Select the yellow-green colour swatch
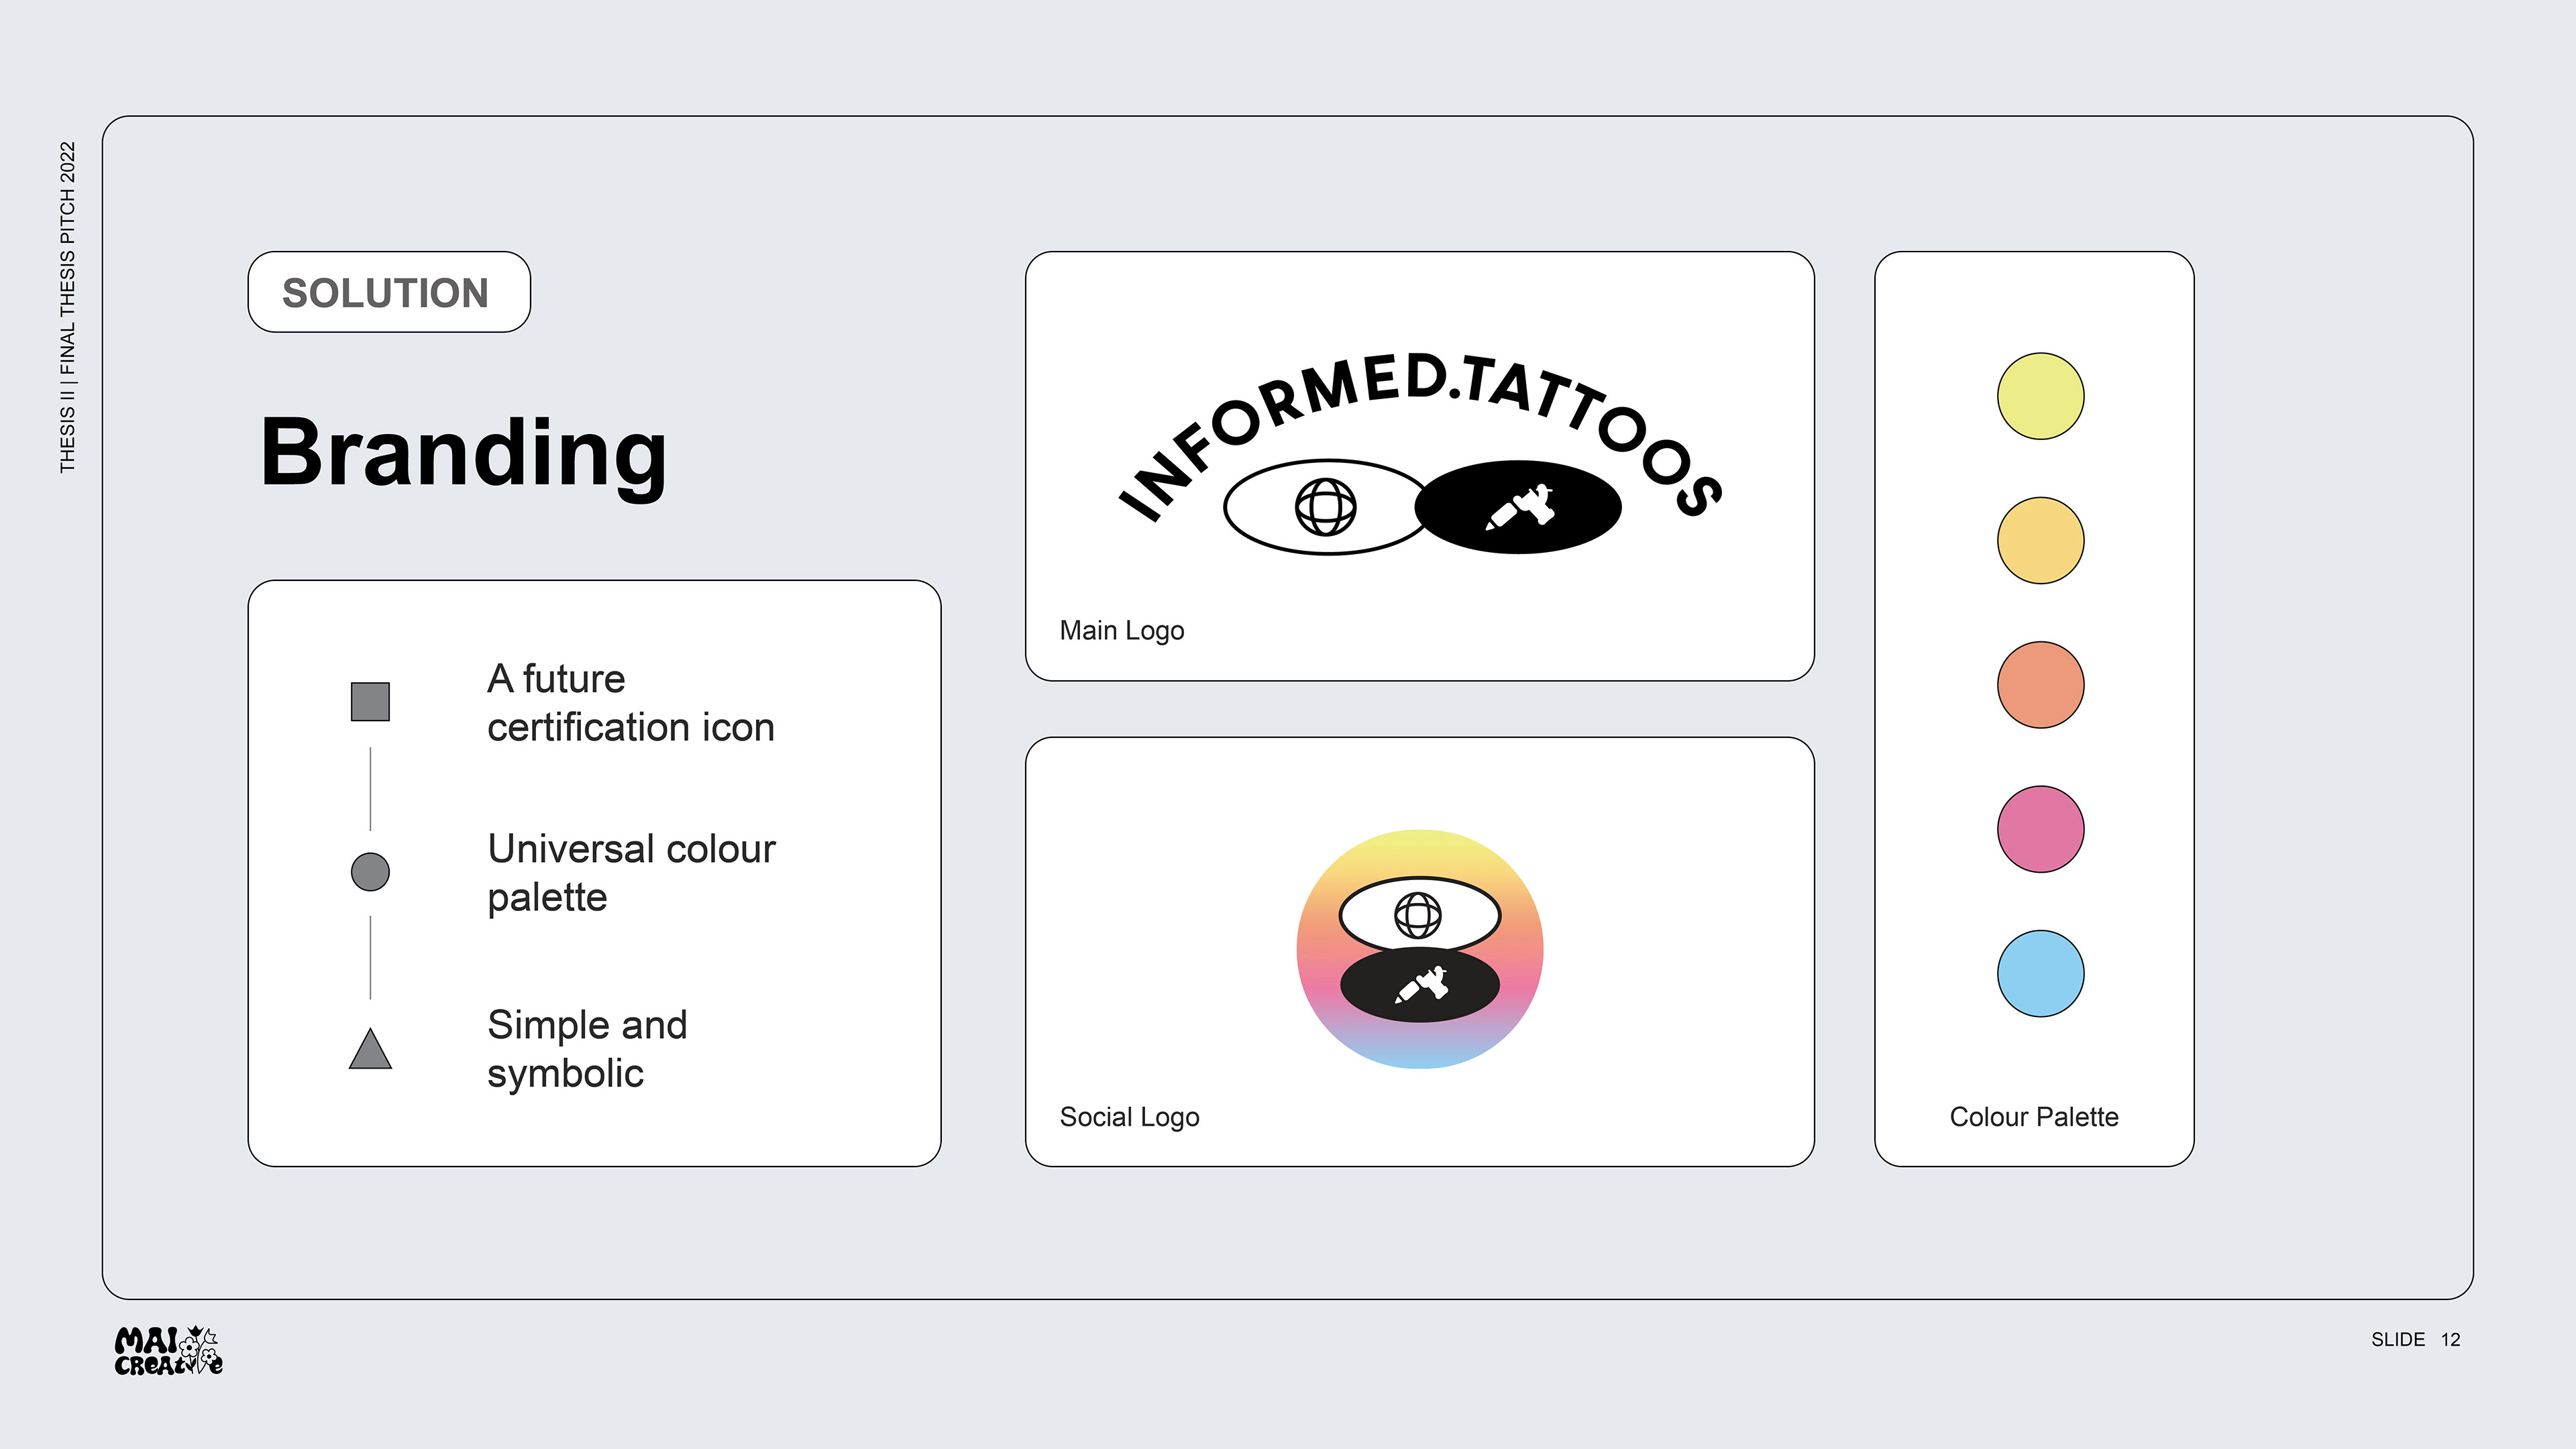The width and height of the screenshot is (2576, 1449). point(2040,396)
